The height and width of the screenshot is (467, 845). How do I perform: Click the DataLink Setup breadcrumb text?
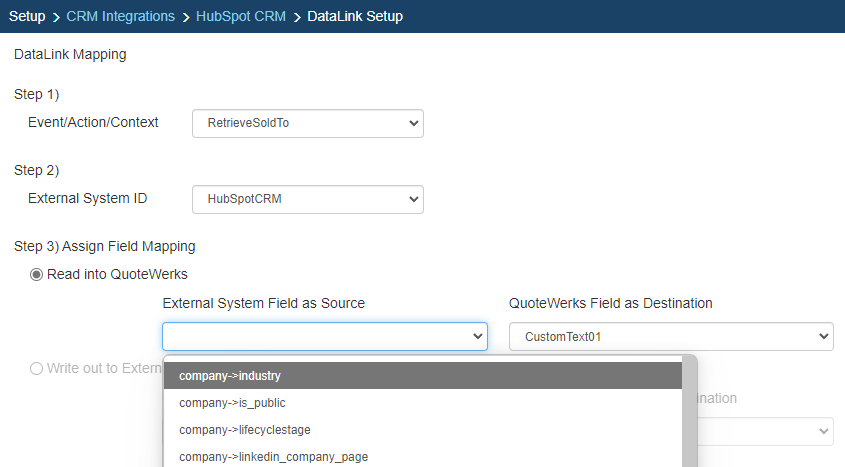point(355,17)
